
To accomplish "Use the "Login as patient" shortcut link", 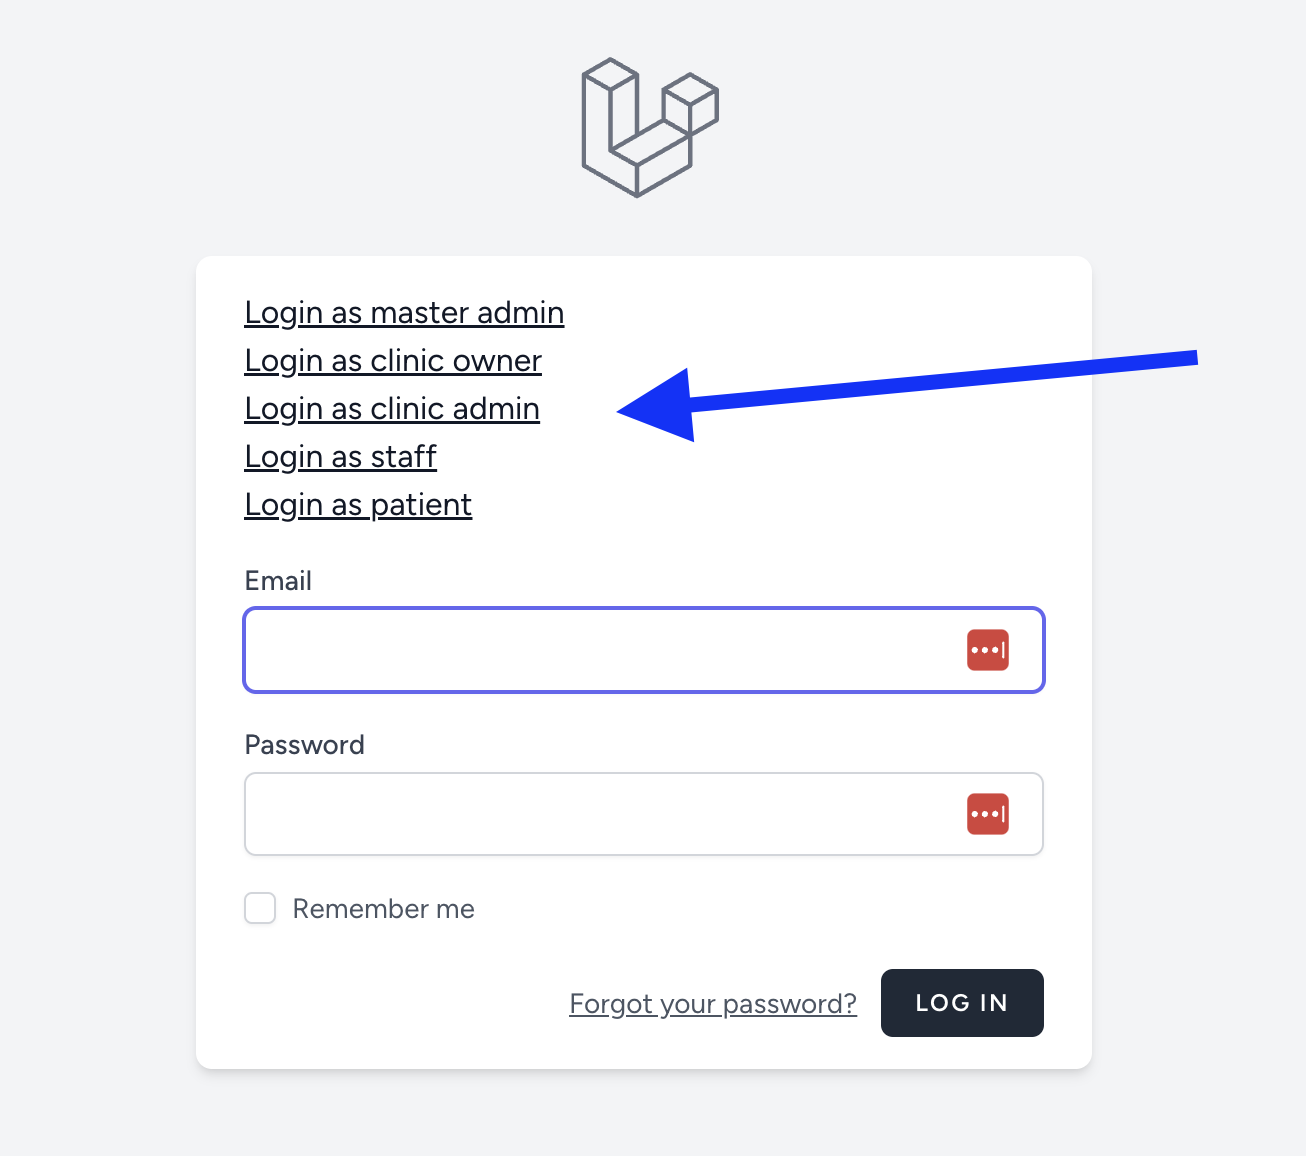I will pos(358,505).
